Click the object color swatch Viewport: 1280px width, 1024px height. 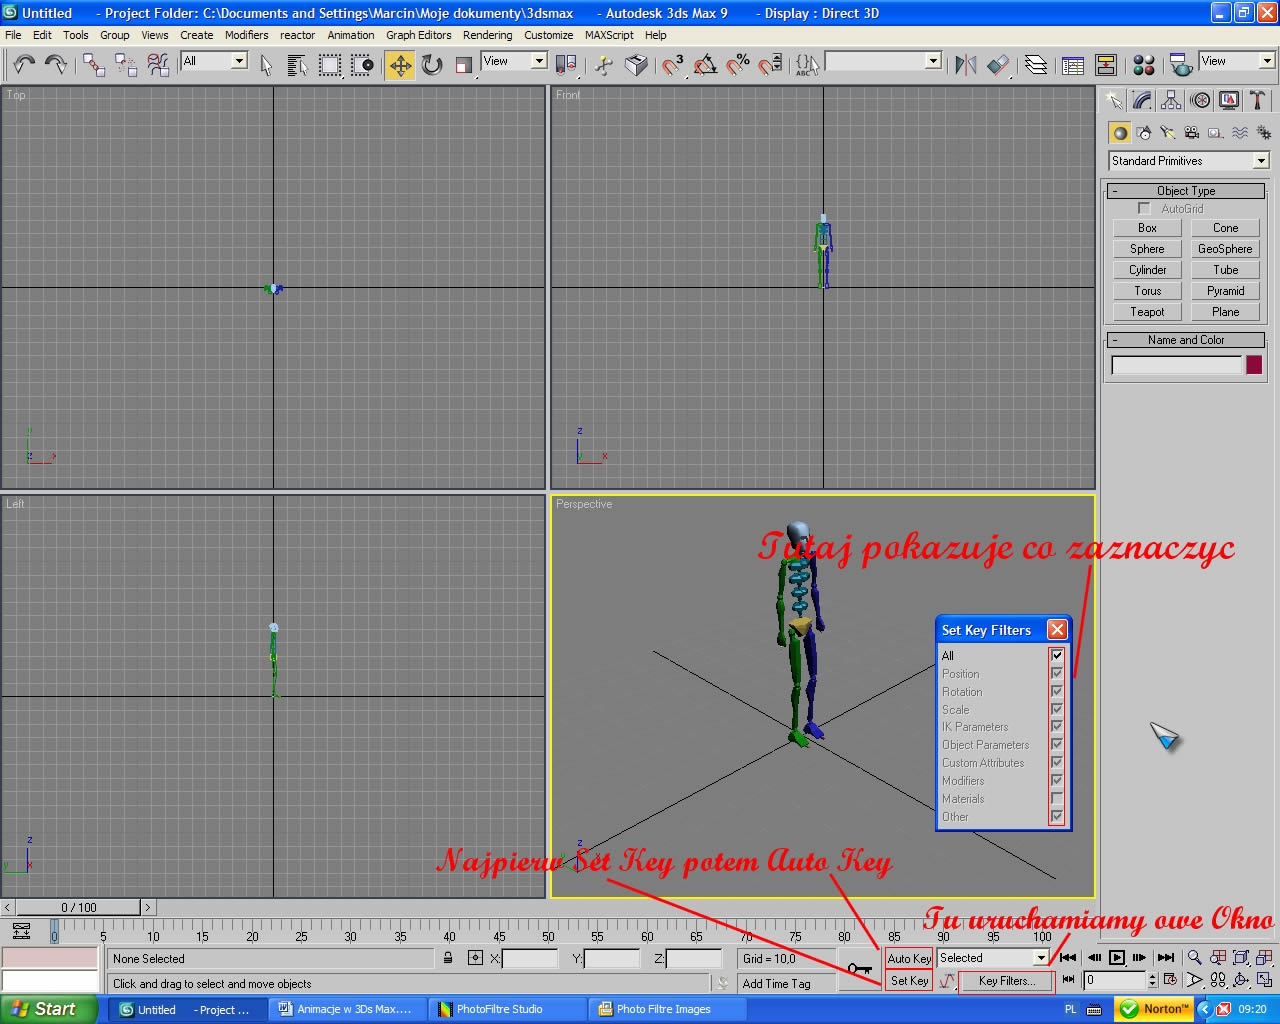pyautogui.click(x=1254, y=365)
